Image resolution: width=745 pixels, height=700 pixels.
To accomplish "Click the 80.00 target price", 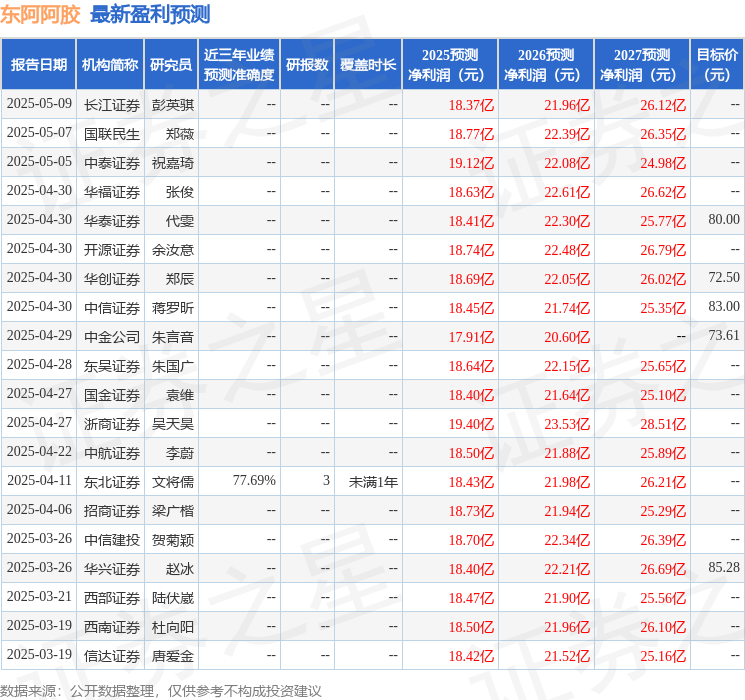I will point(724,220).
